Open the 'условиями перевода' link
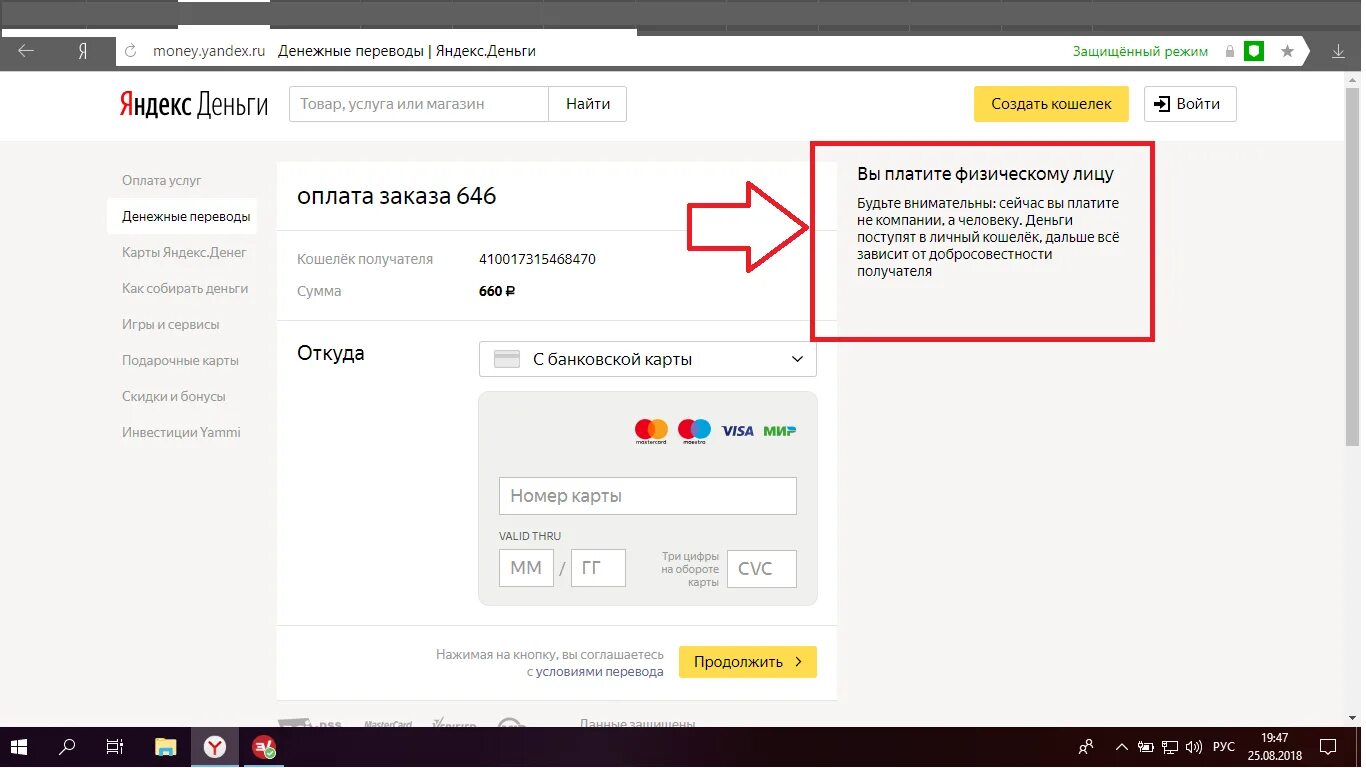Viewport: 1366px width, 768px height. pyautogui.click(x=600, y=672)
